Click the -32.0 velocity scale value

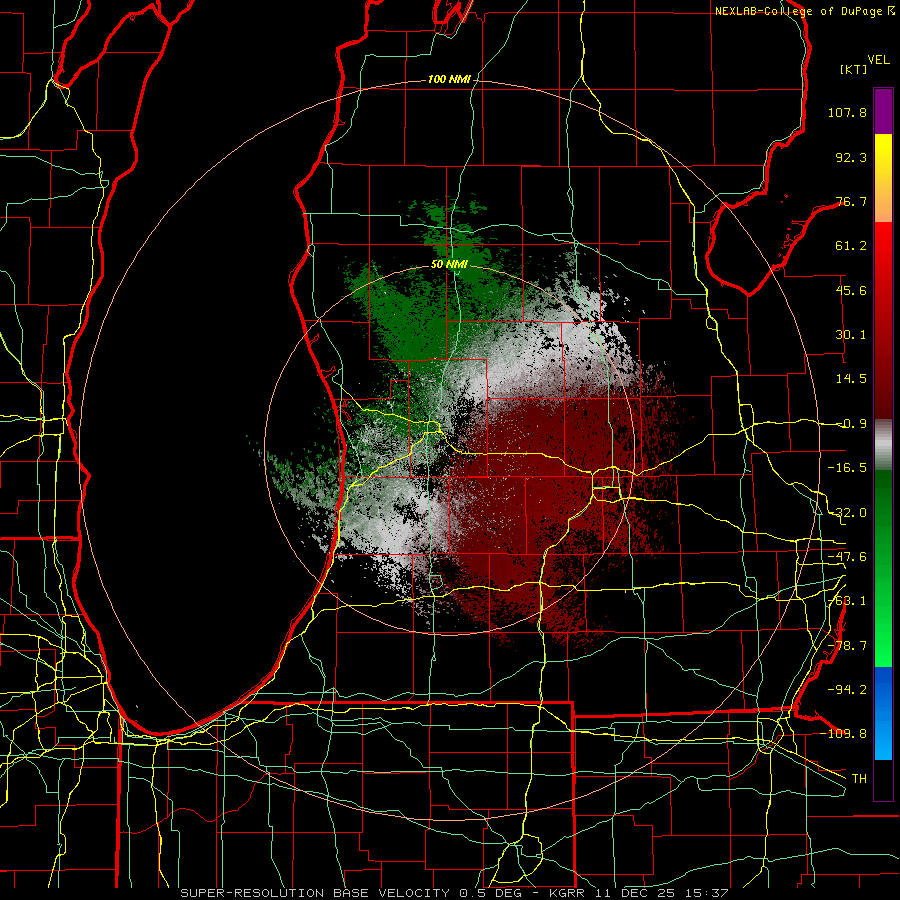pos(847,513)
